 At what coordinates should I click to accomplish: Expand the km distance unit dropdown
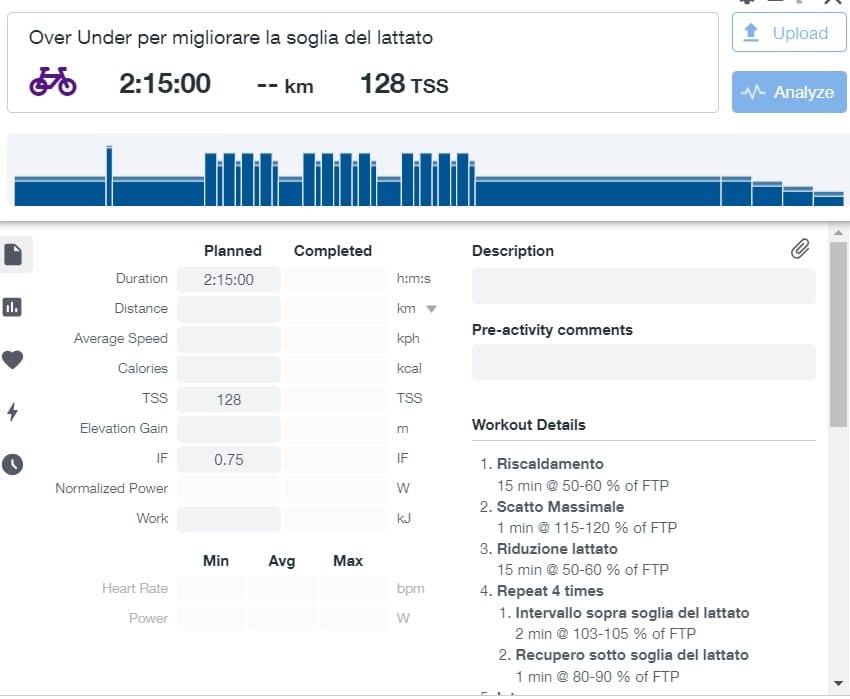pos(431,309)
